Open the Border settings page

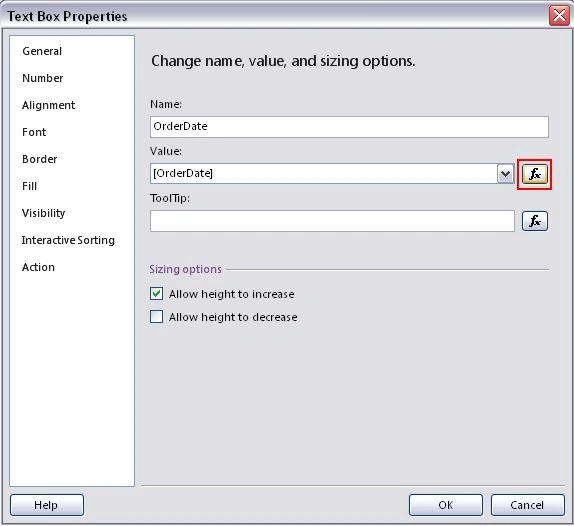tap(40, 159)
